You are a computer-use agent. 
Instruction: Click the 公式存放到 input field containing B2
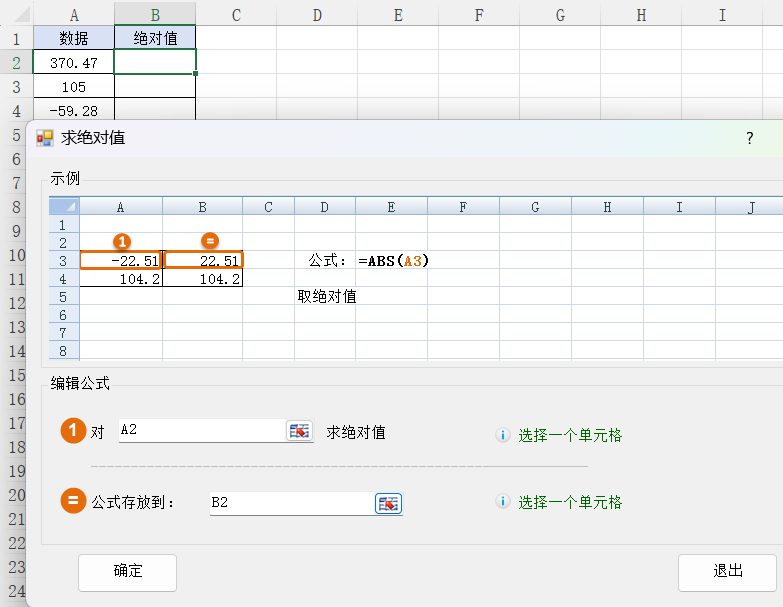(290, 503)
